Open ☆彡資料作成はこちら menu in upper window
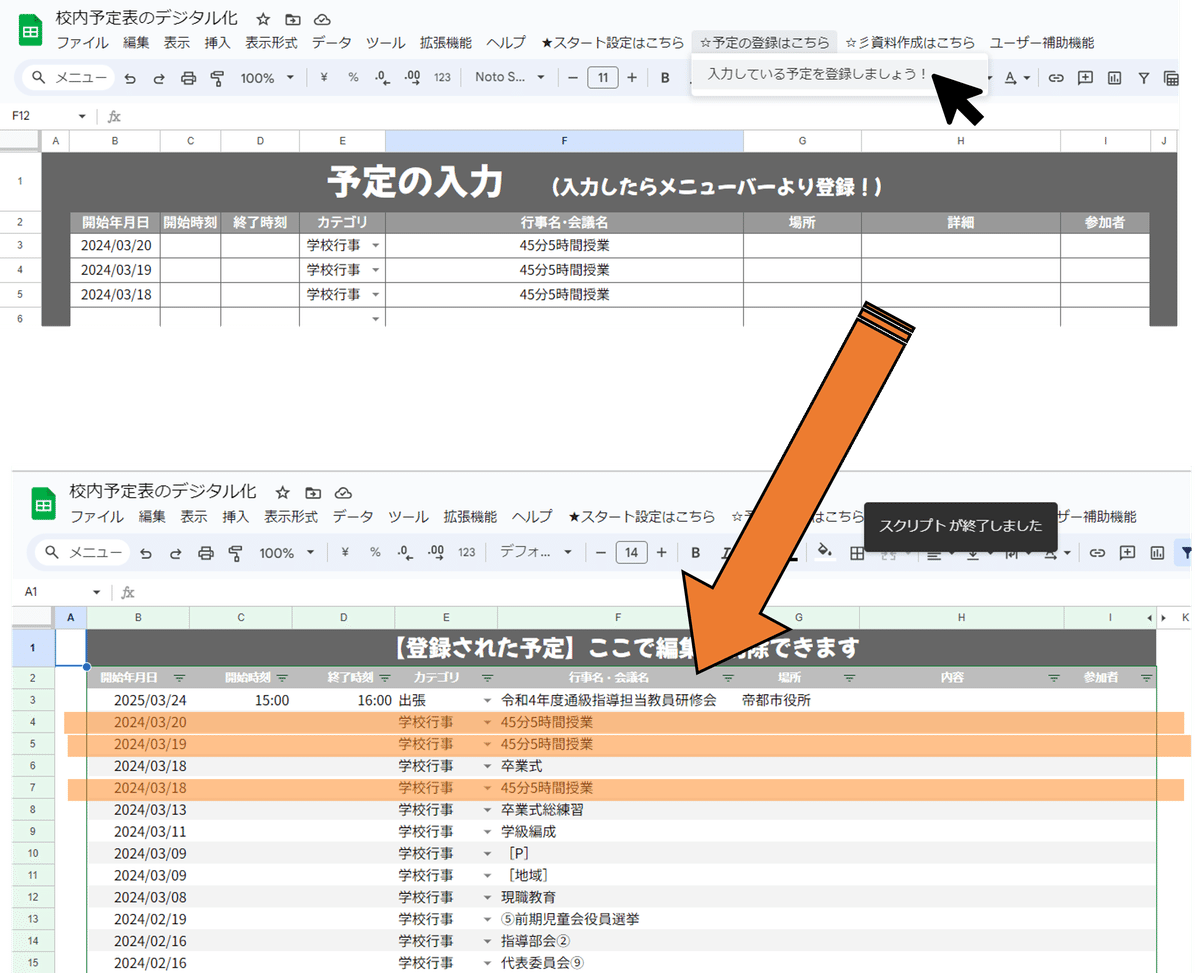1200x973 pixels. pyautogui.click(x=910, y=43)
